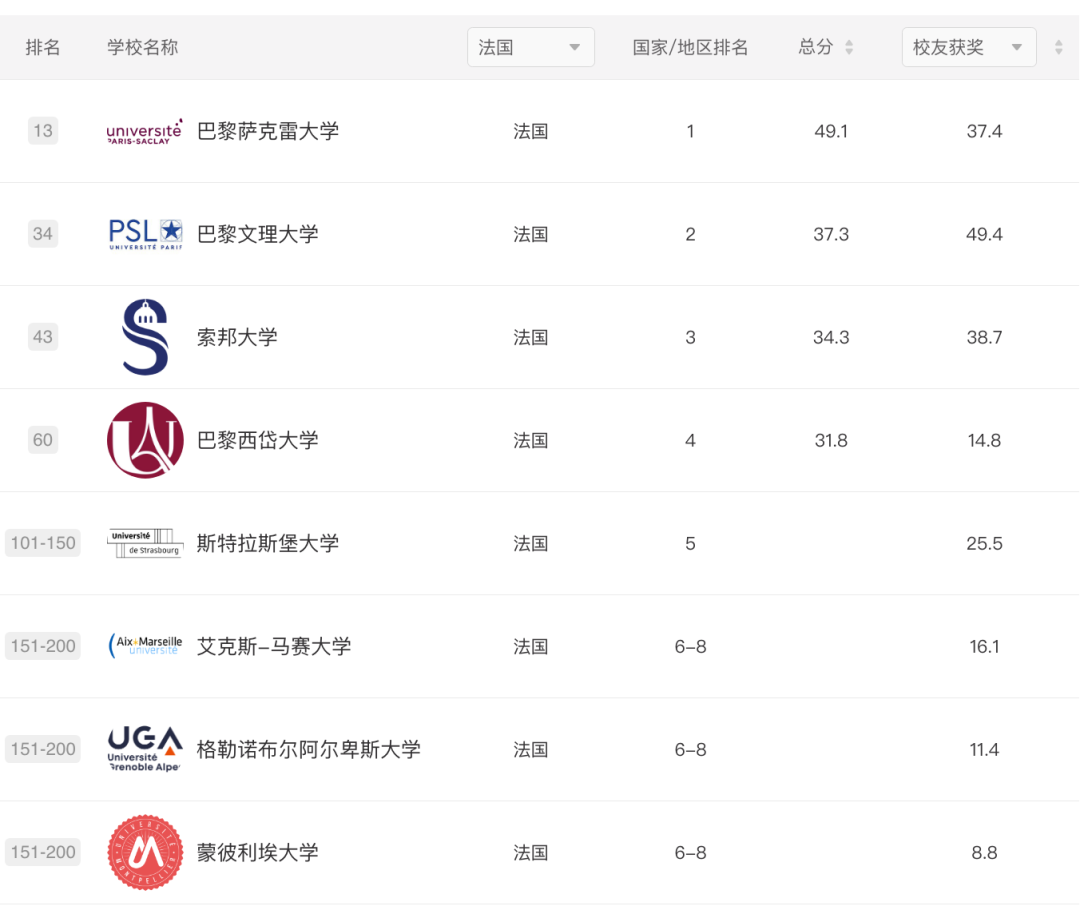Image resolution: width=1080 pixels, height=906 pixels.
Task: Click alumni score 25.5
Action: pos(984,543)
